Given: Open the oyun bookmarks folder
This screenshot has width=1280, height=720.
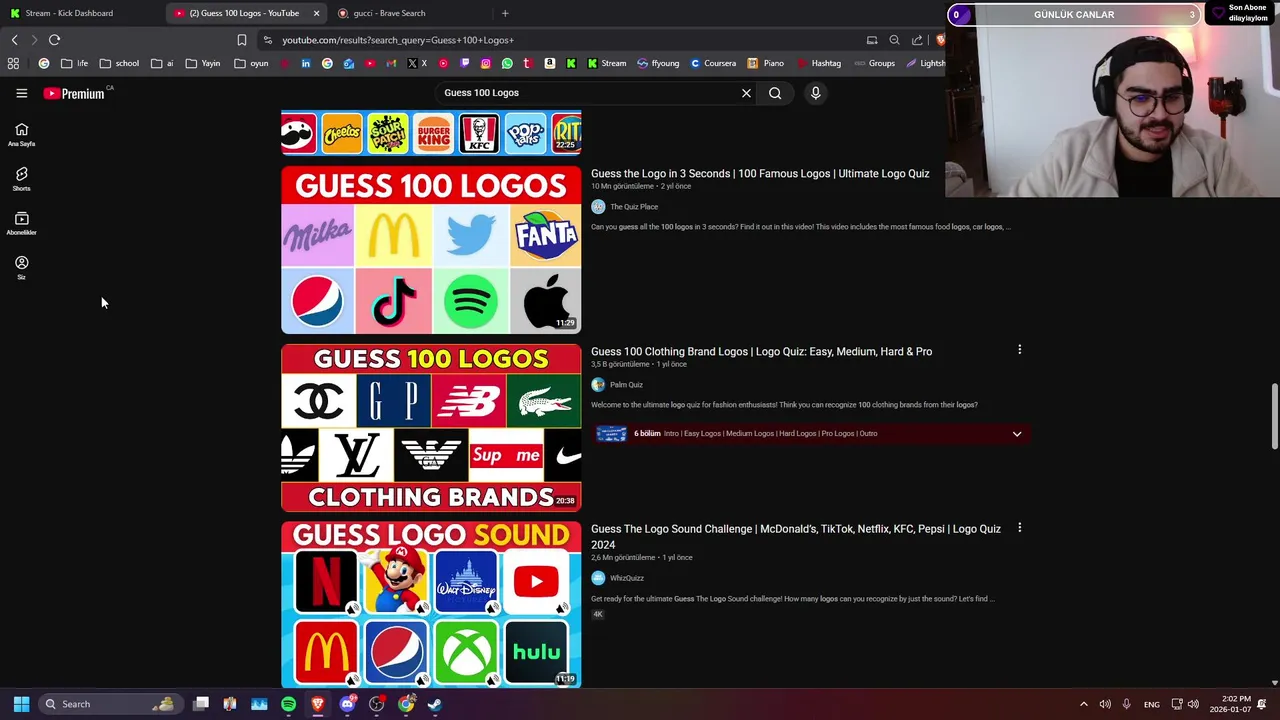Looking at the screenshot, I should [x=252, y=63].
